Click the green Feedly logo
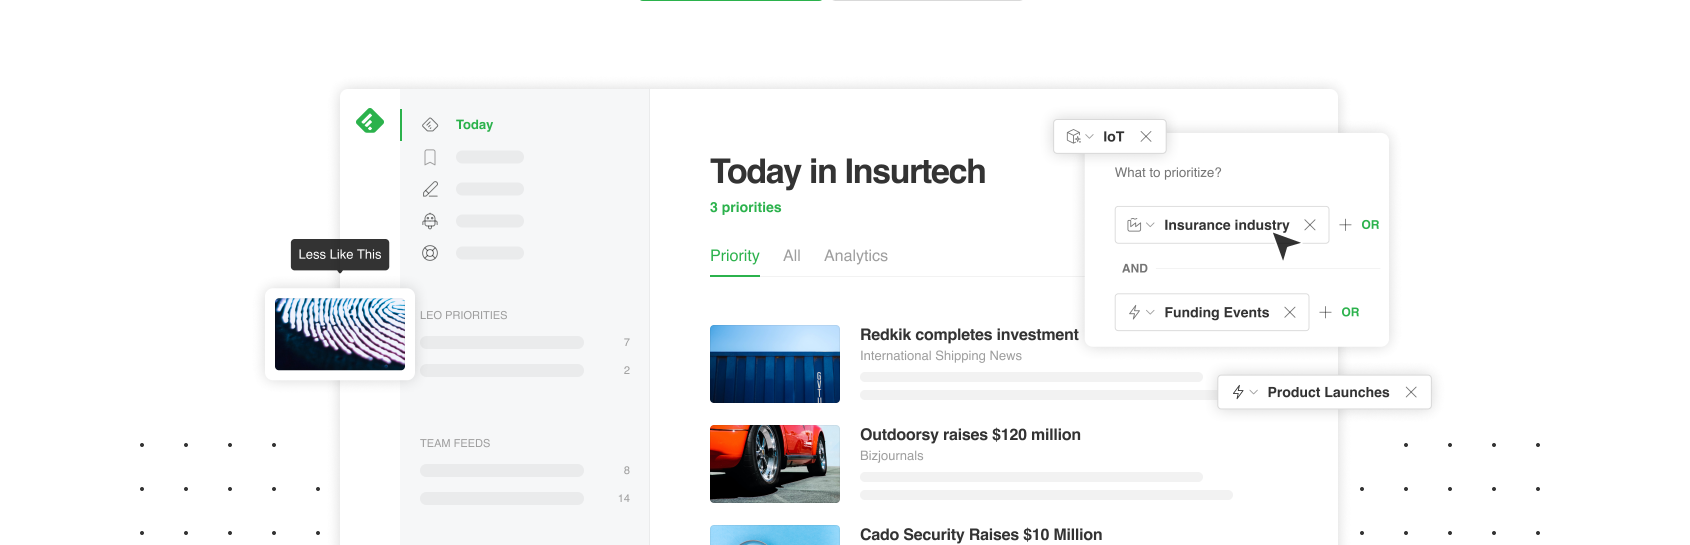Image resolution: width=1690 pixels, height=545 pixels. (x=370, y=121)
